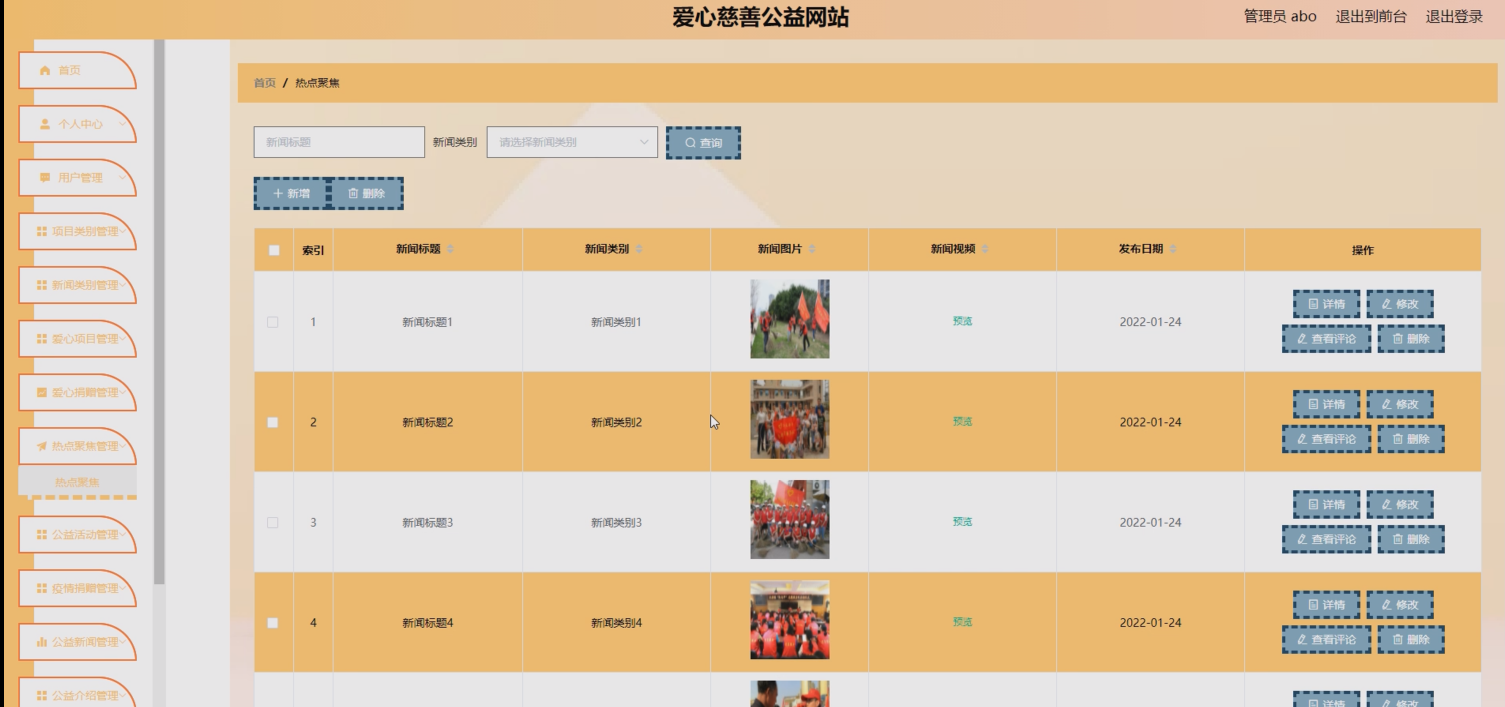Expand 公益活动管理 using its chevron
This screenshot has height=707, width=1505.
point(123,534)
